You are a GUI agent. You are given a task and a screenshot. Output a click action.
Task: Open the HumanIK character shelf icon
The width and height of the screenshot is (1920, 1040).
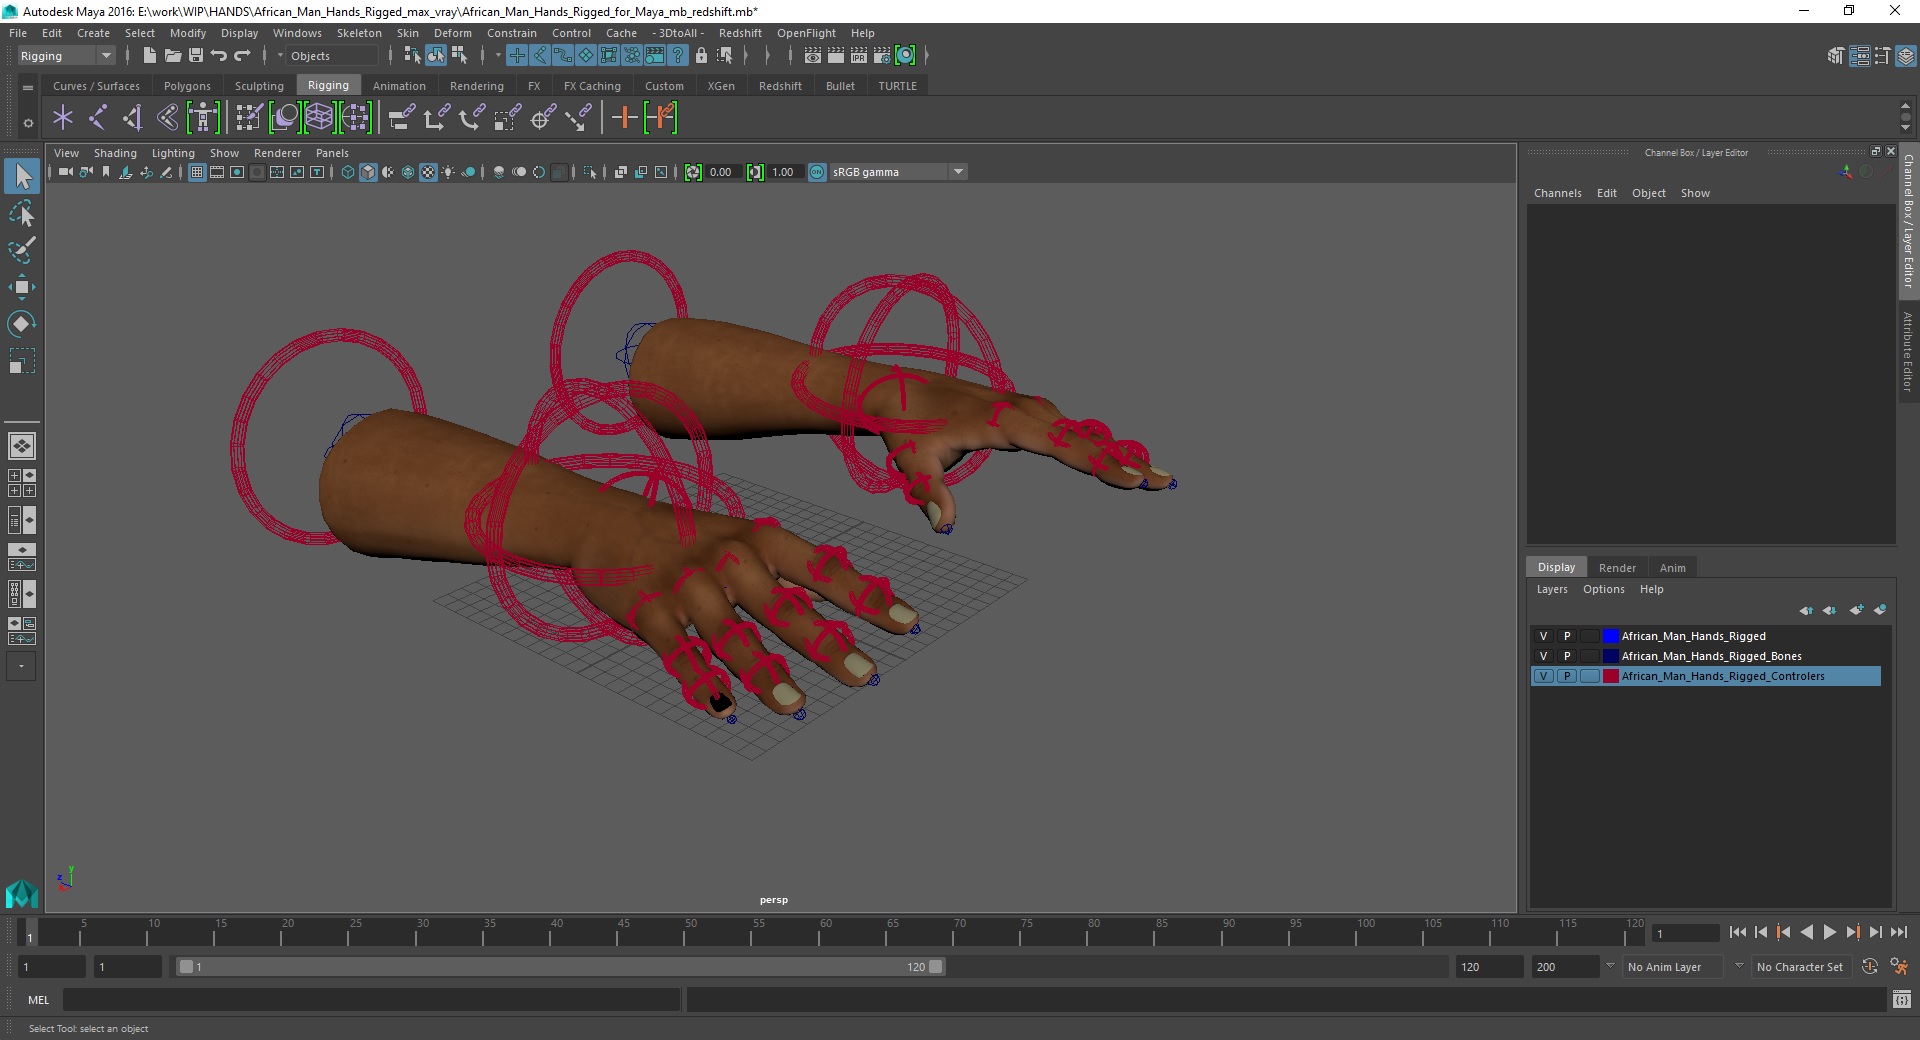coord(203,118)
